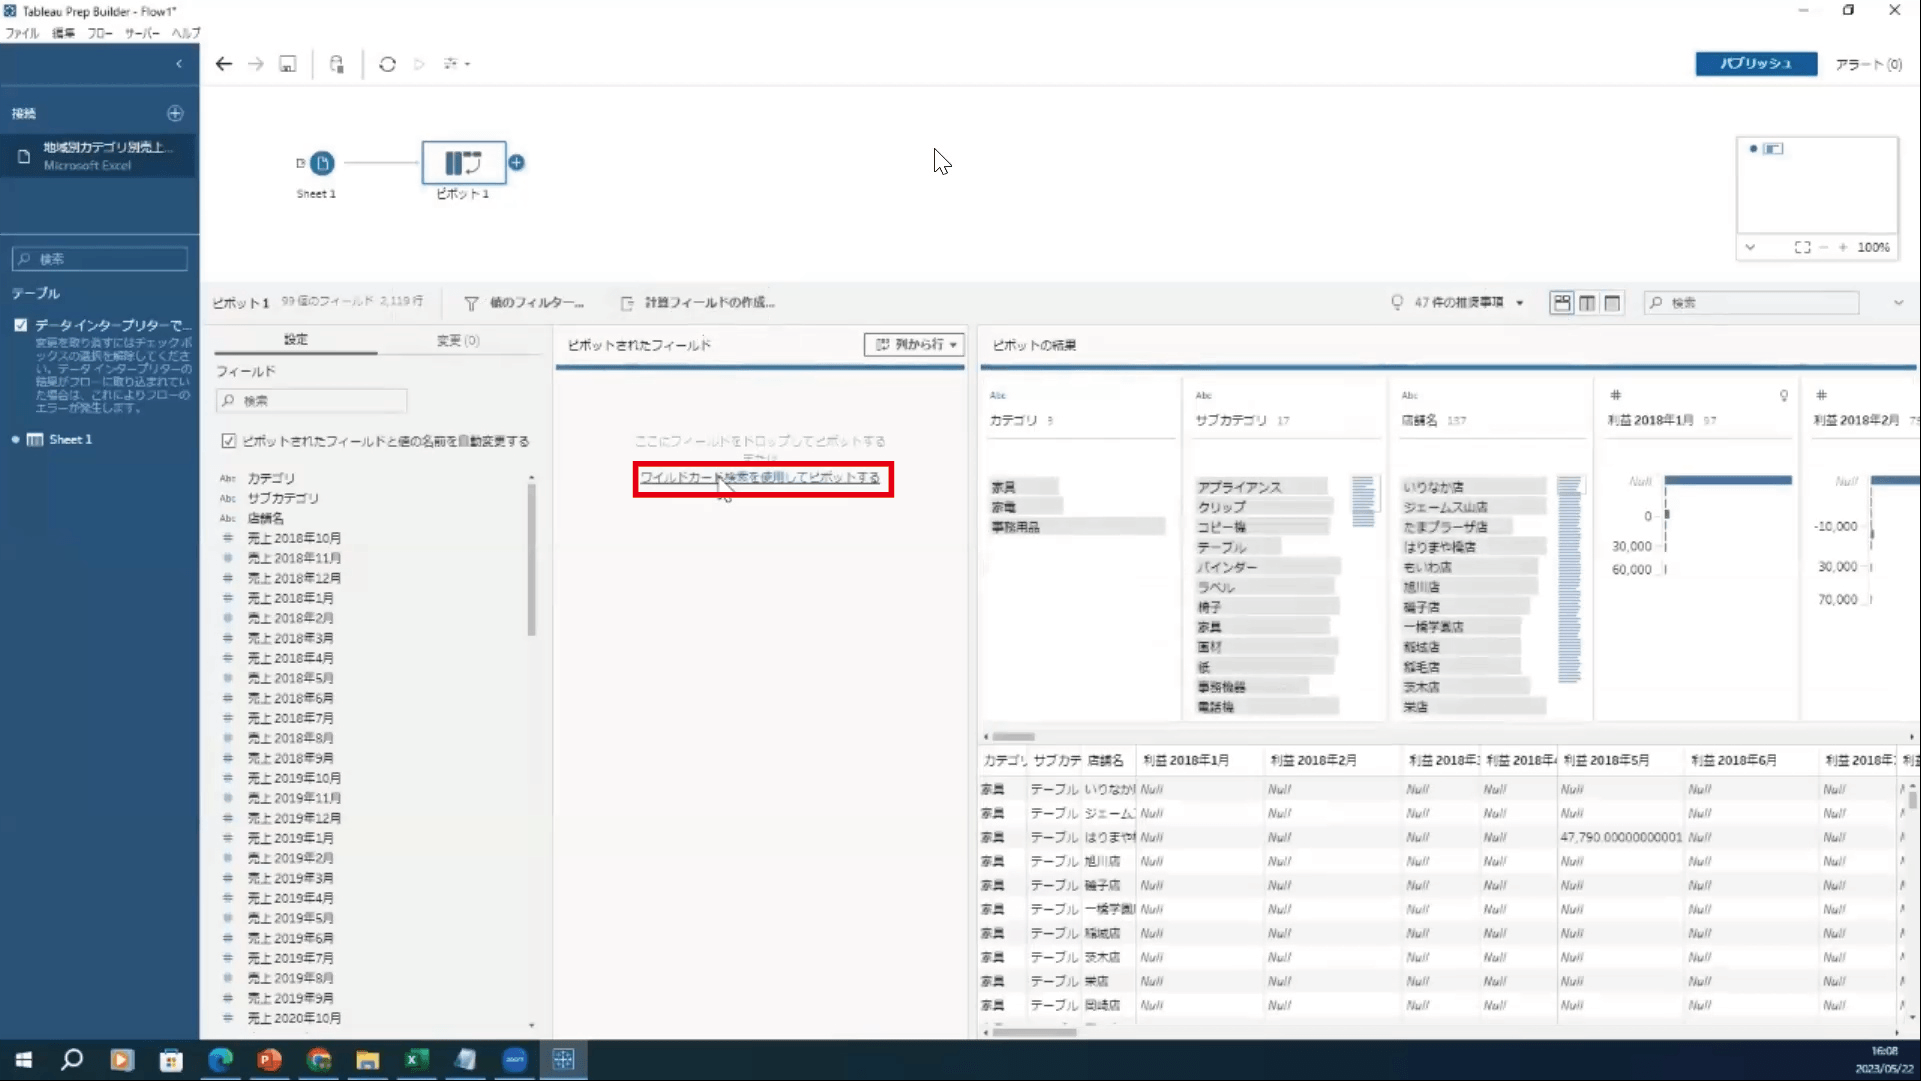Open Windows Start menu
Viewport: 1921px width, 1081px height.
(x=24, y=1060)
